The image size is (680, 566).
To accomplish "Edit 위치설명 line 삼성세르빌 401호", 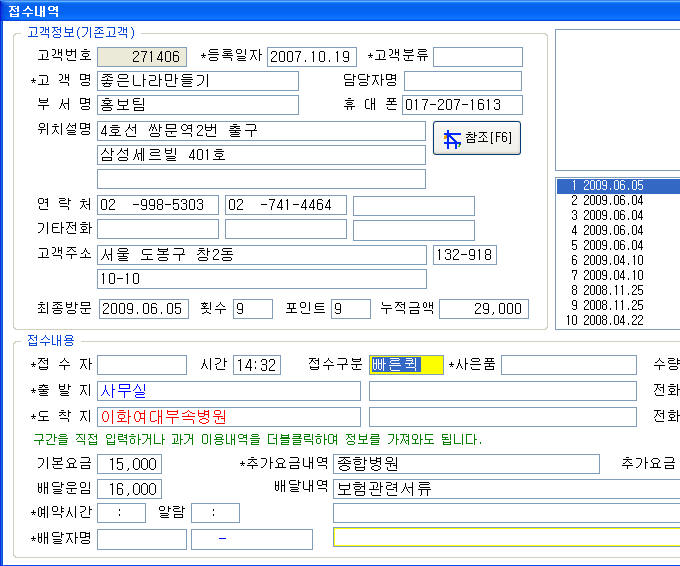I will pos(262,155).
